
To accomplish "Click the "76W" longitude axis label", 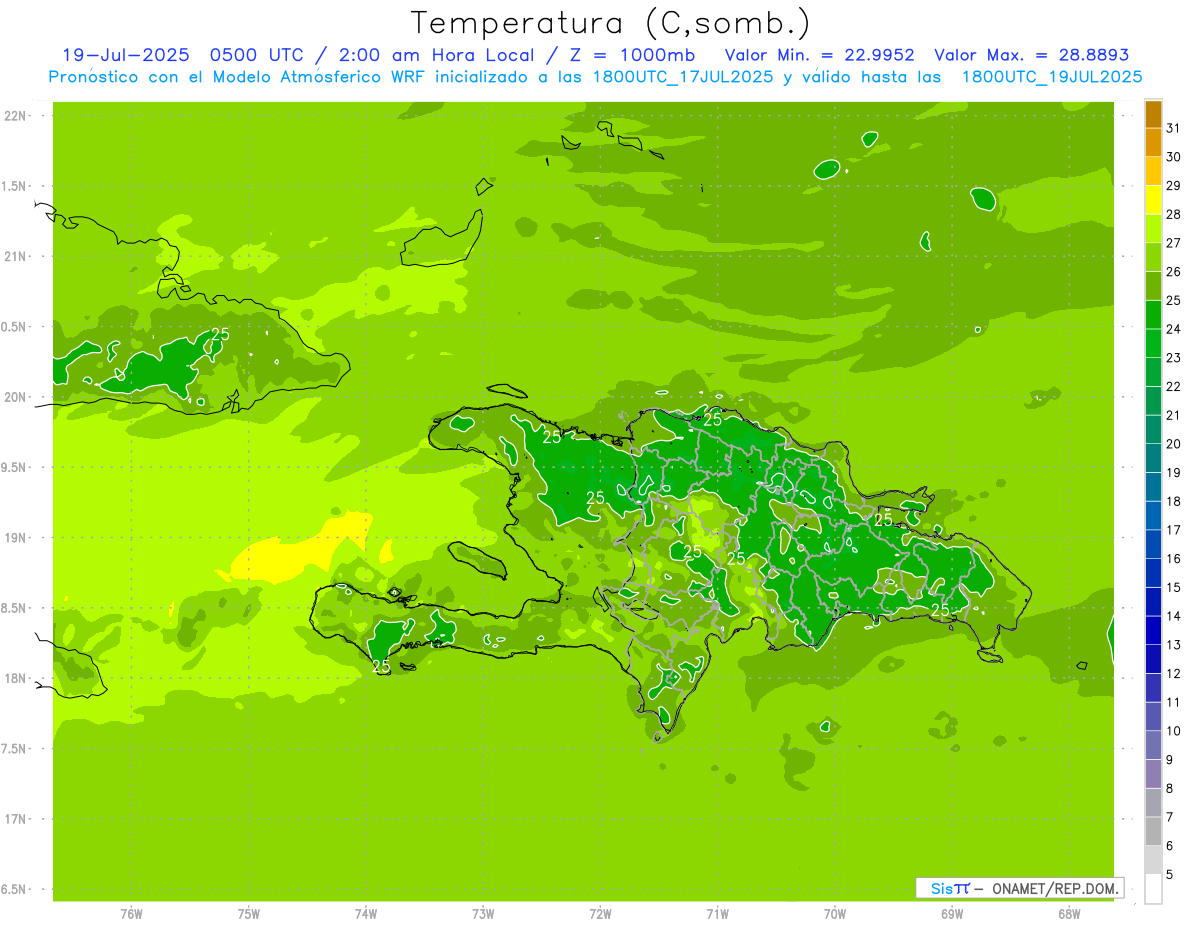I will point(131,914).
